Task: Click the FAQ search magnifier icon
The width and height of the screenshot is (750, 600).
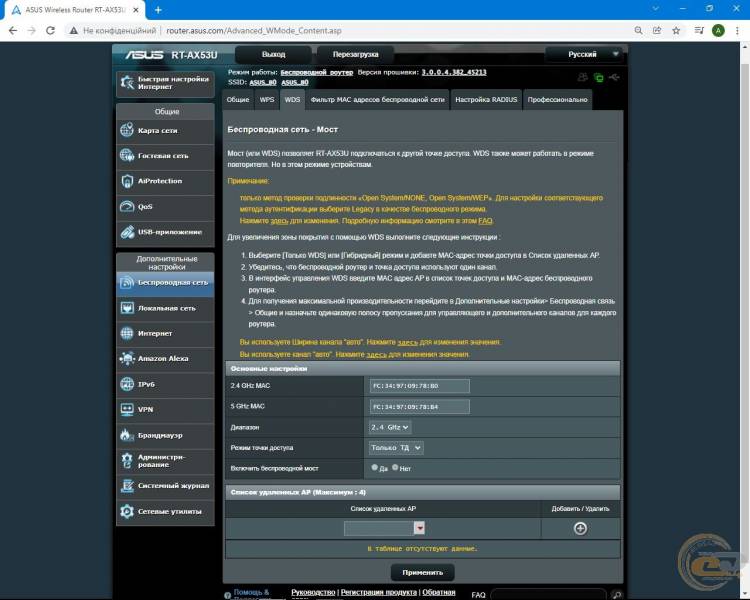Action: pos(617,595)
